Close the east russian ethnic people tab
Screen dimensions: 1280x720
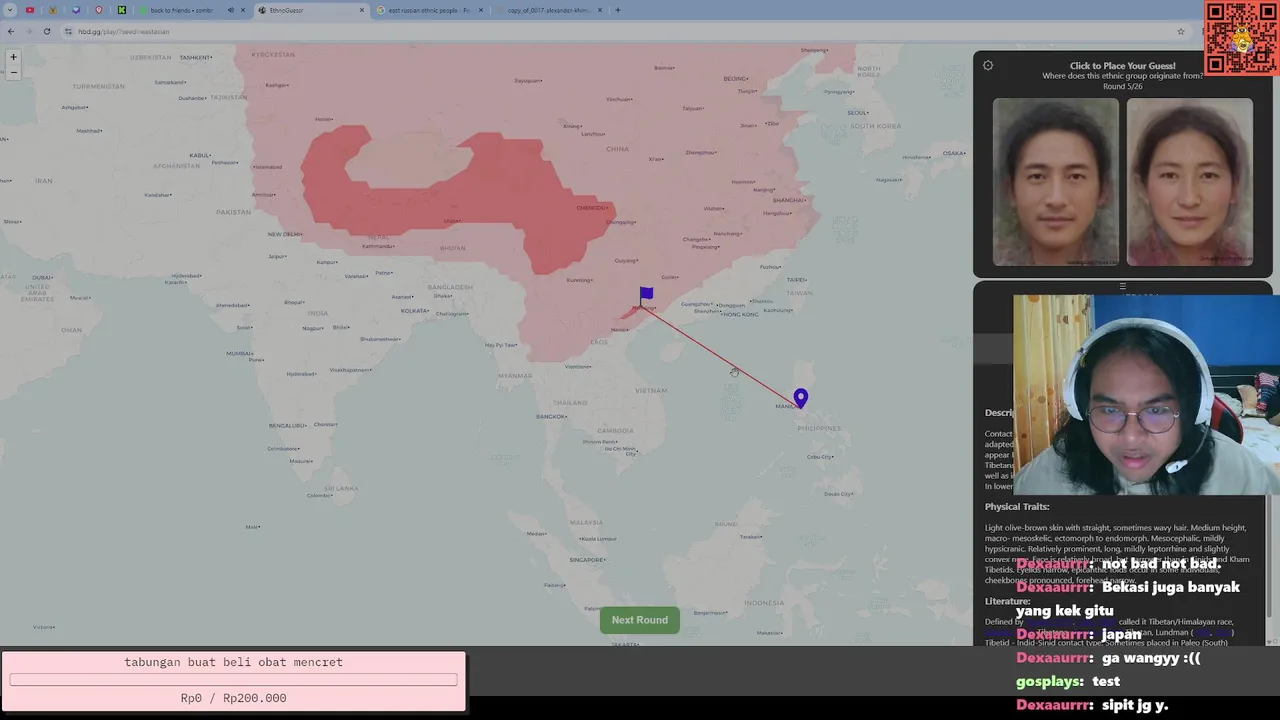click(x=481, y=10)
